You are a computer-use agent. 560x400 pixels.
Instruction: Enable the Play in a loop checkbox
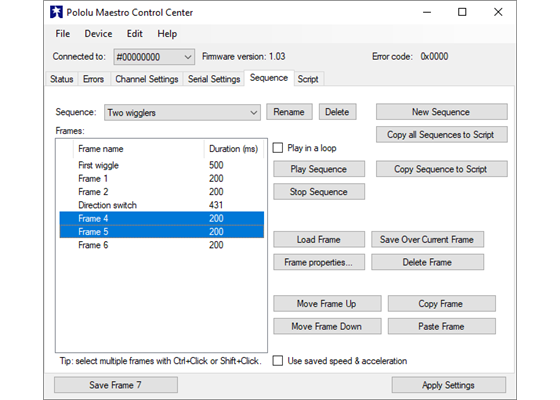[x=278, y=148]
